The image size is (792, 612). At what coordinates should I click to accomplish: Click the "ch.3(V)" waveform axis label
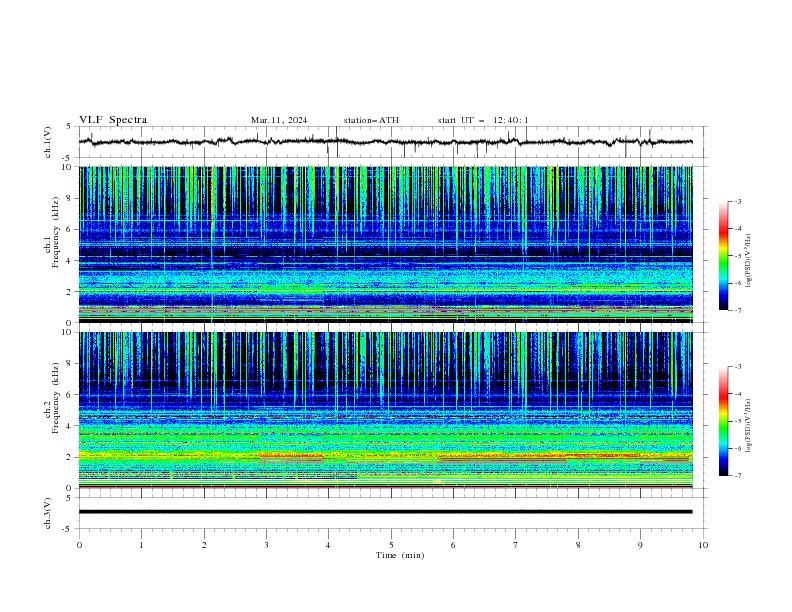pyautogui.click(x=48, y=513)
